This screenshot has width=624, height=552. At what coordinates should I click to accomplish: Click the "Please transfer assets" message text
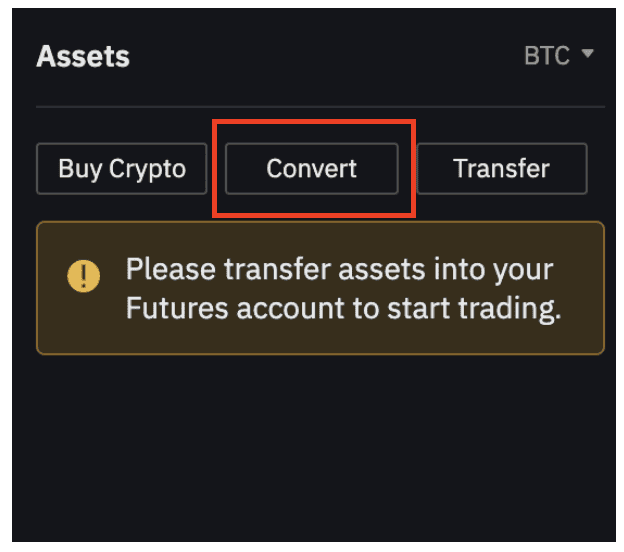tap(339, 269)
